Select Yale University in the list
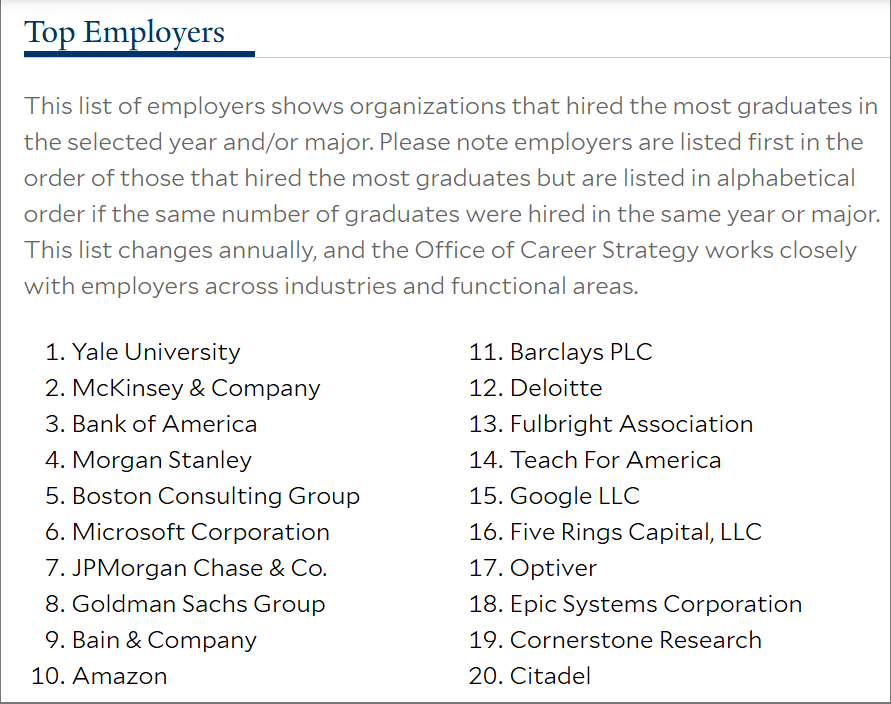891x704 pixels. [x=156, y=352]
